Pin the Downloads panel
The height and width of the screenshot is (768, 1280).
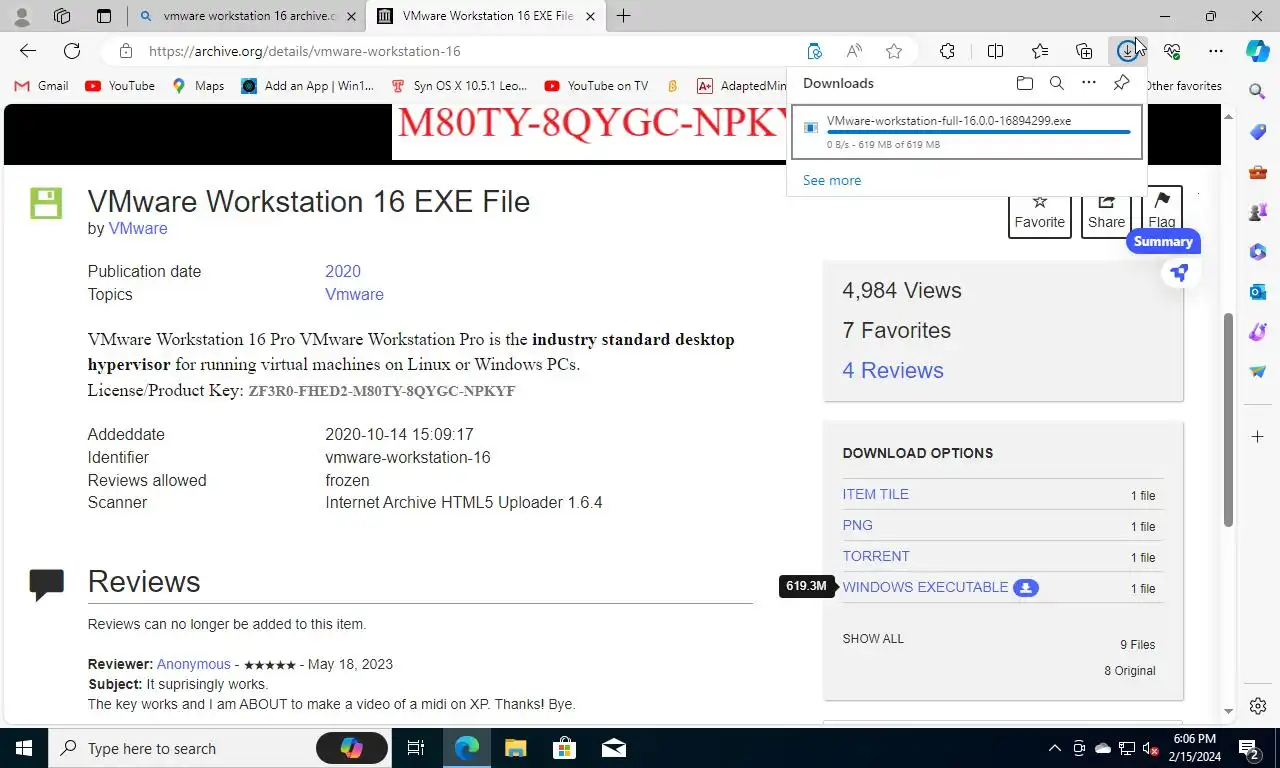tap(1121, 83)
